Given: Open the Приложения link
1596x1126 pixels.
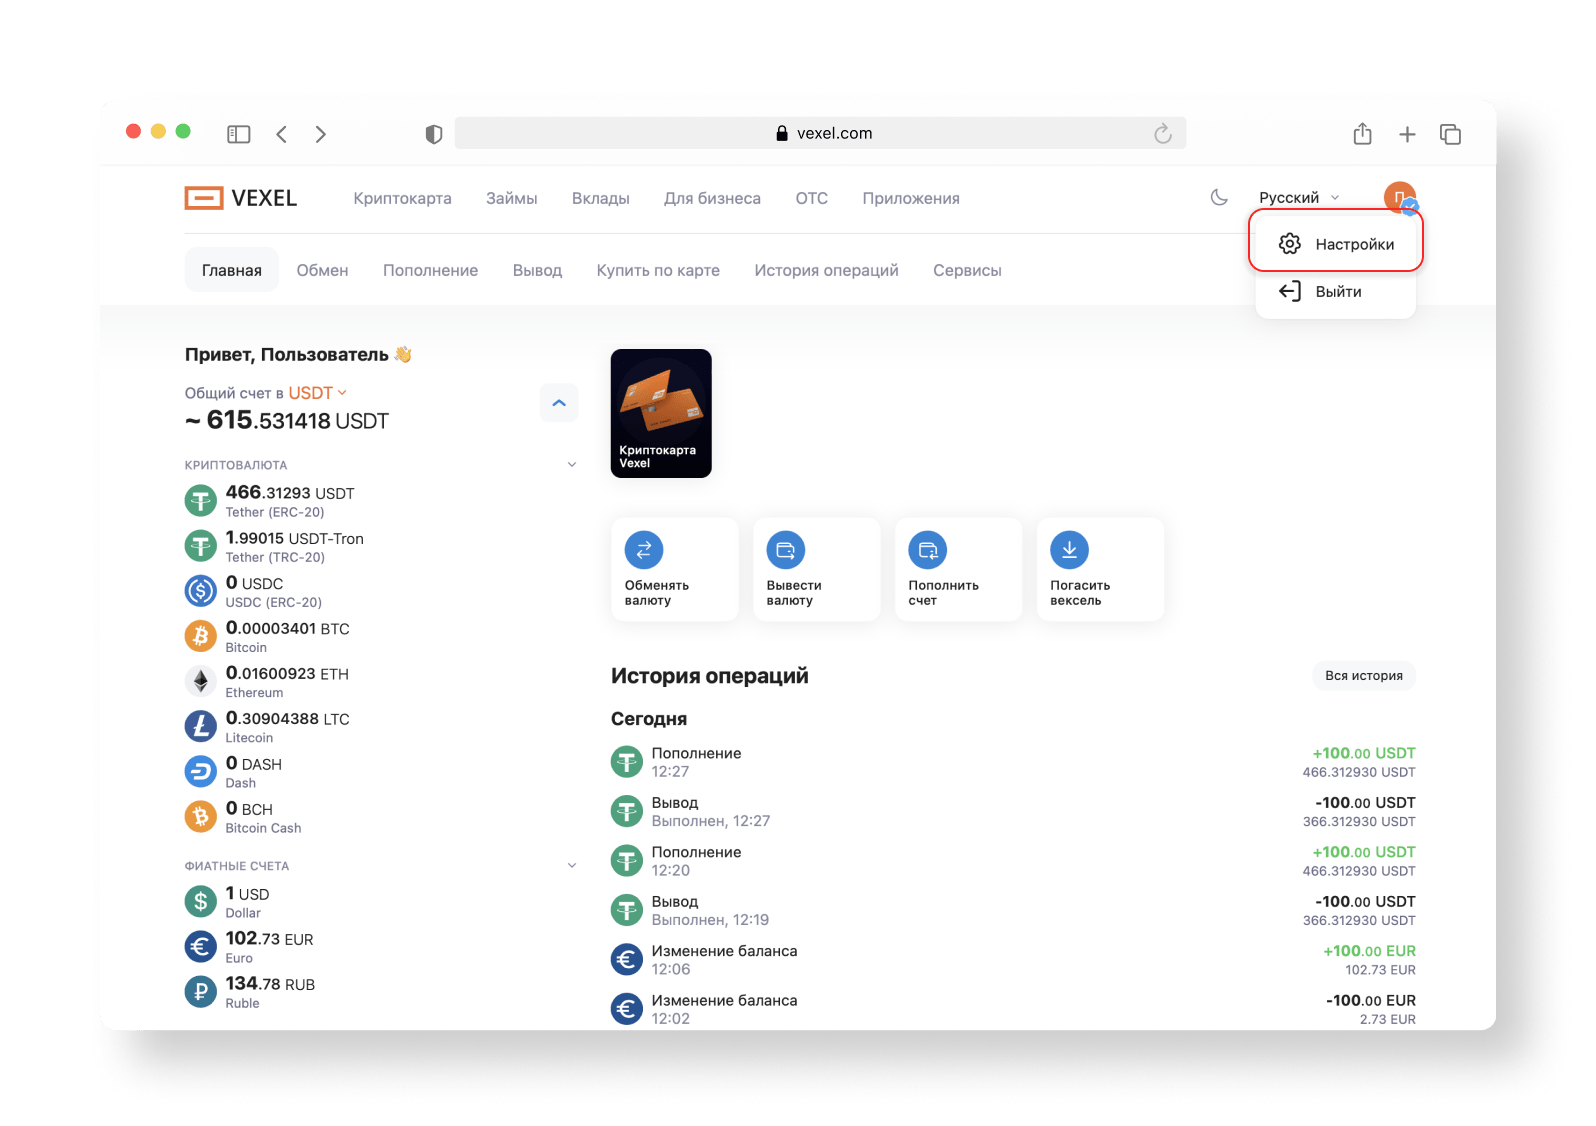Looking at the screenshot, I should [x=911, y=198].
